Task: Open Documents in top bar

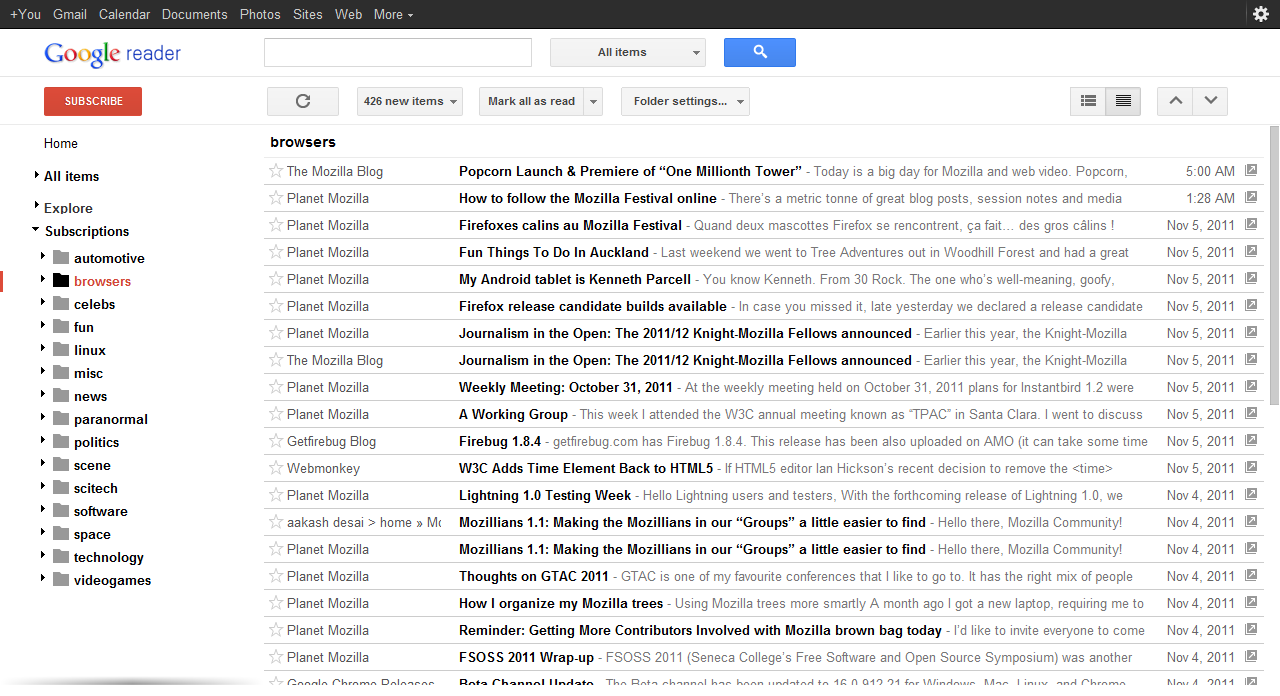Action: coord(195,14)
